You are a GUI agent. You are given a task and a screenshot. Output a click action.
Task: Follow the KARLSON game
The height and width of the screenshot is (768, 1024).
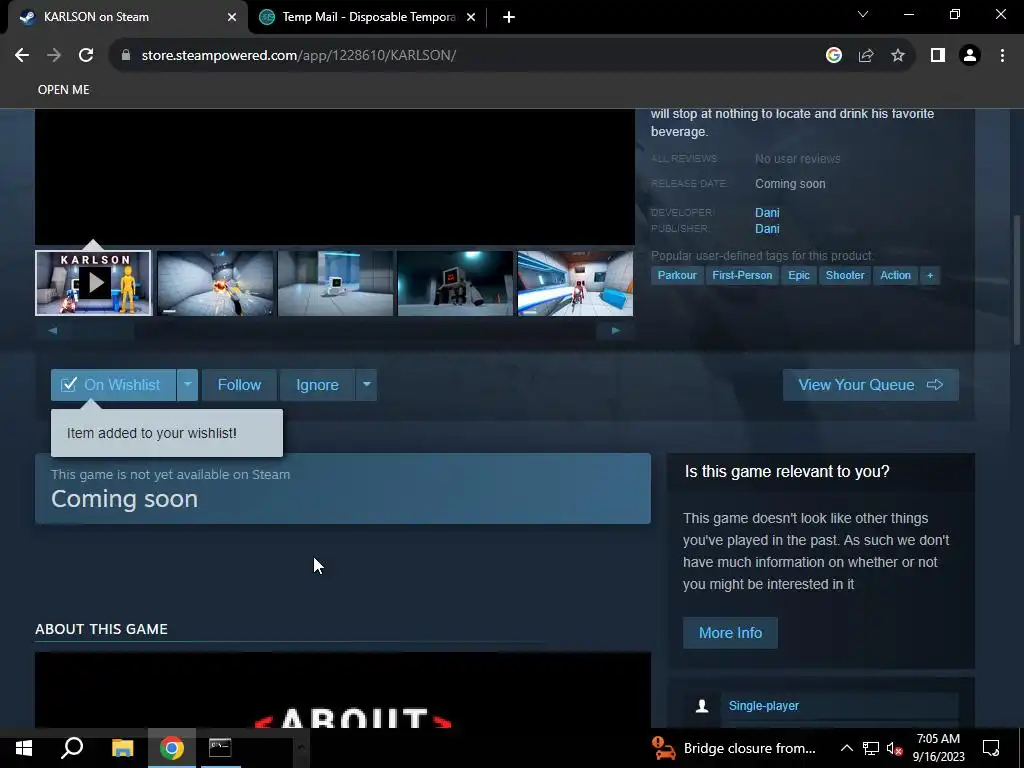coord(239,385)
